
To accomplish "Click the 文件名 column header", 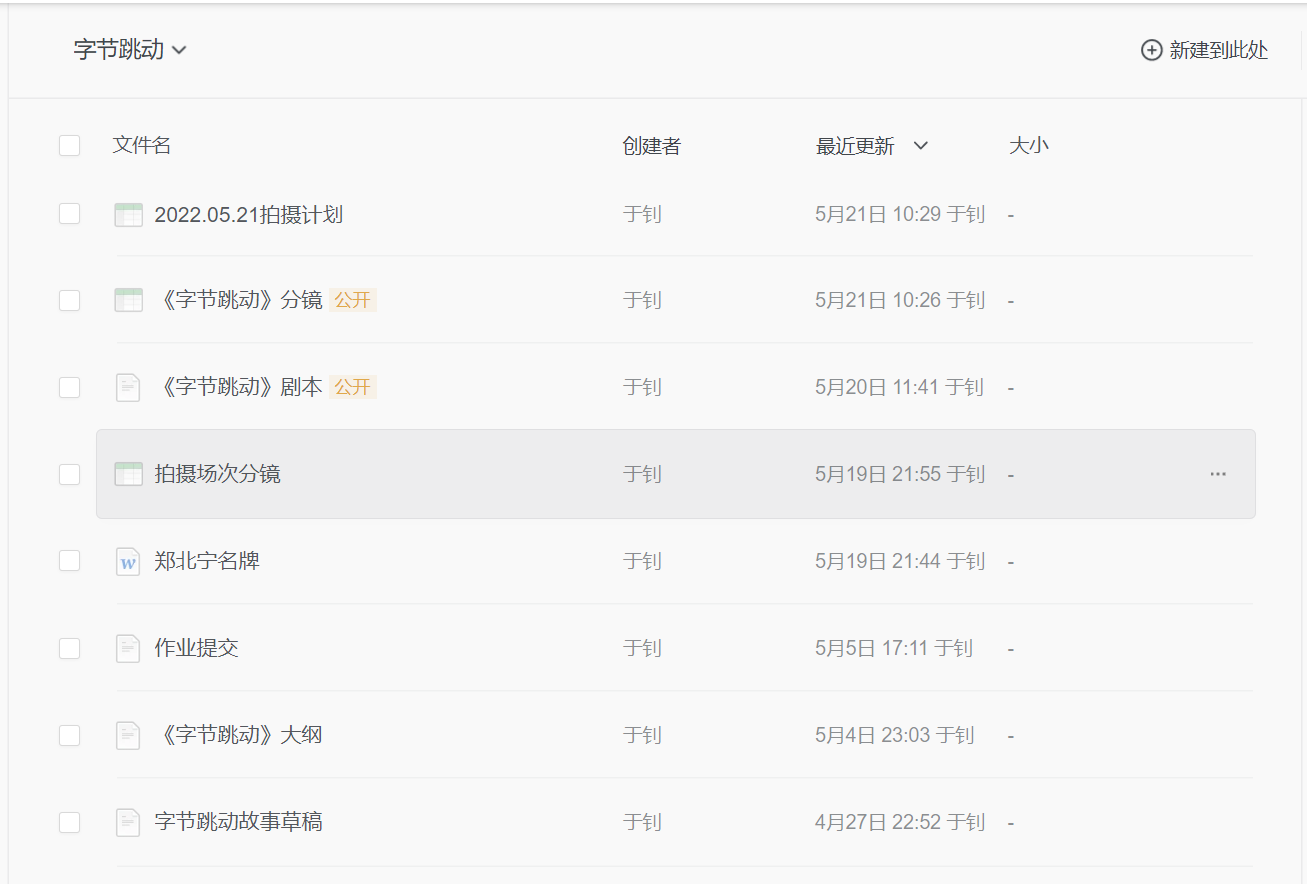I will tap(142, 145).
